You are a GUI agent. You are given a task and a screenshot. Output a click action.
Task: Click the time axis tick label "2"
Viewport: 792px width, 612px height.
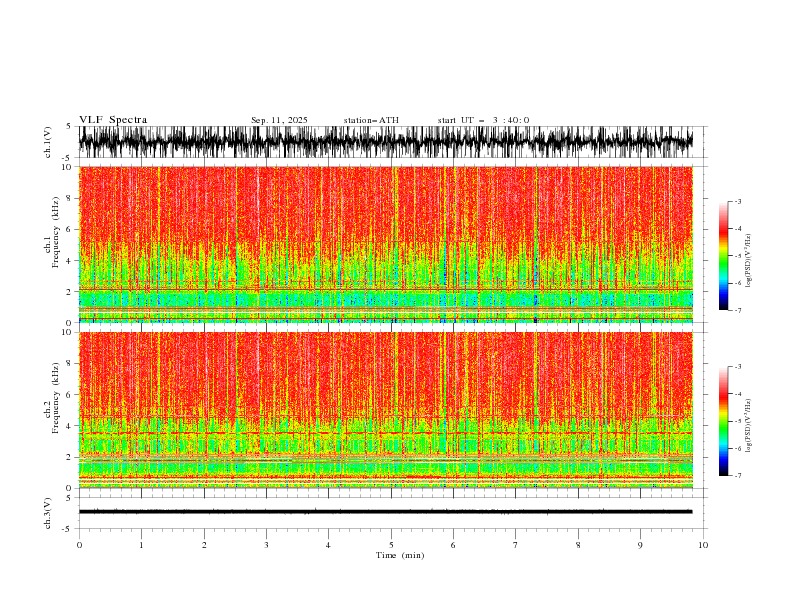click(204, 545)
